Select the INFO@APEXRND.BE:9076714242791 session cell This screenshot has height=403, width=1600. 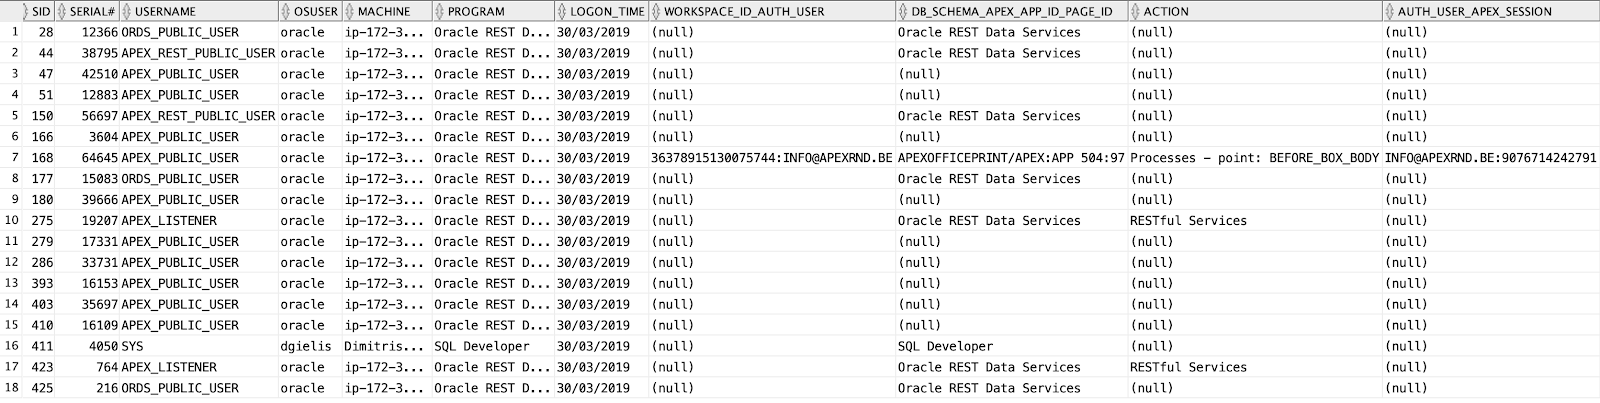[x=1490, y=158]
